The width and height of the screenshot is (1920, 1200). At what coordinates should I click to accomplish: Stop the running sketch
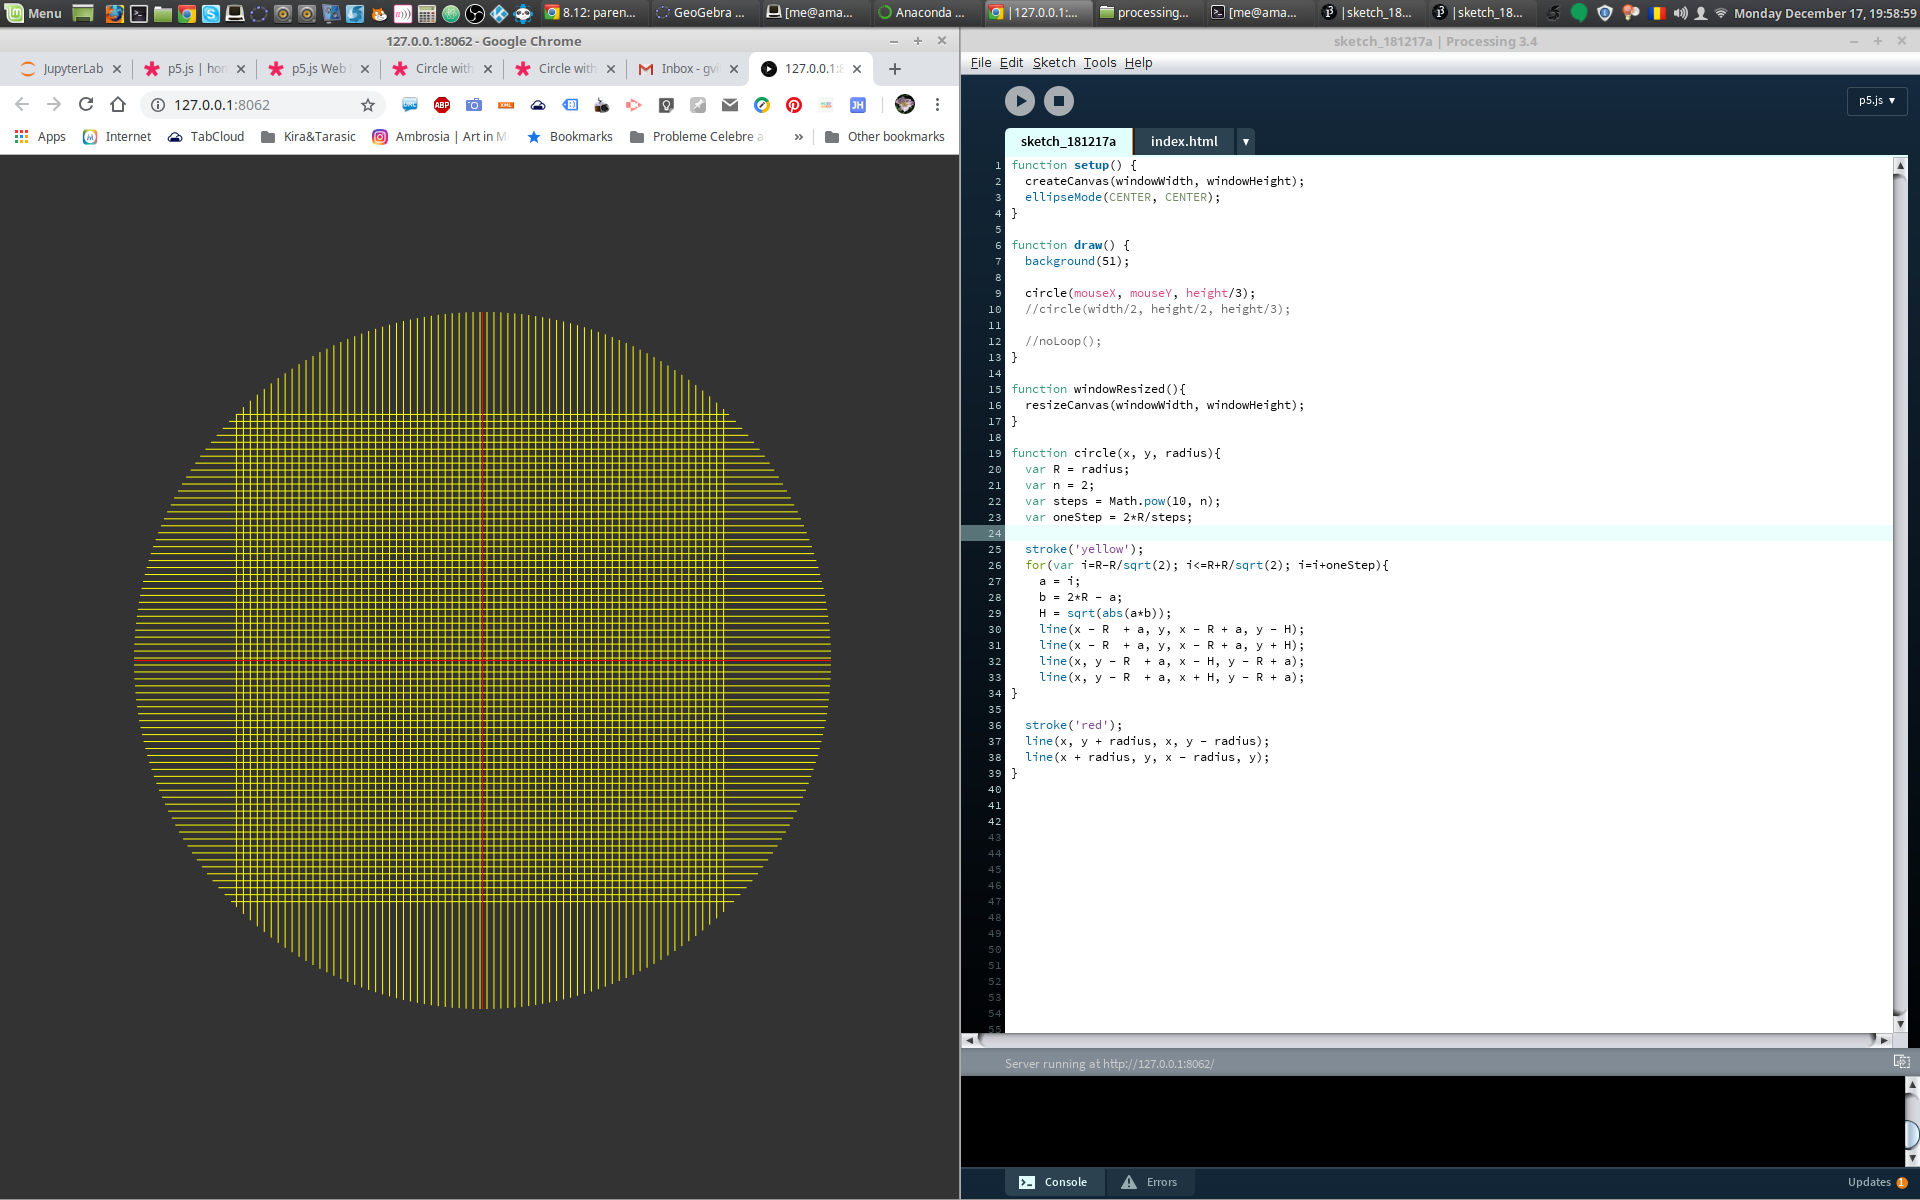pyautogui.click(x=1058, y=101)
